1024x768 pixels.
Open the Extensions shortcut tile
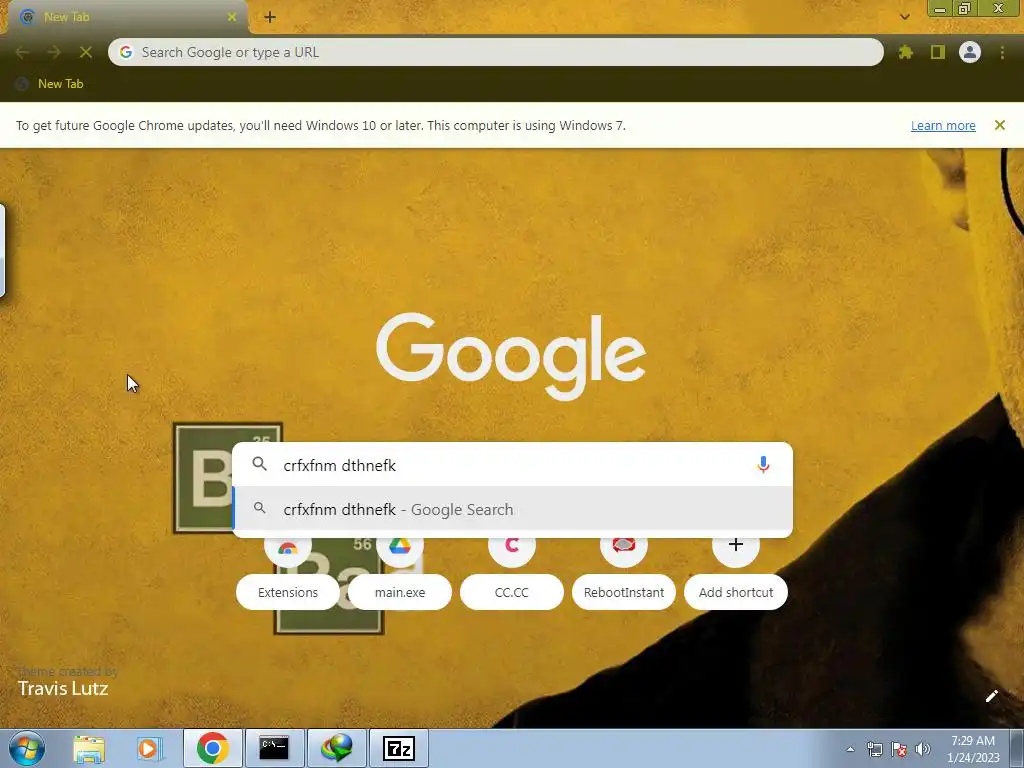(288, 592)
